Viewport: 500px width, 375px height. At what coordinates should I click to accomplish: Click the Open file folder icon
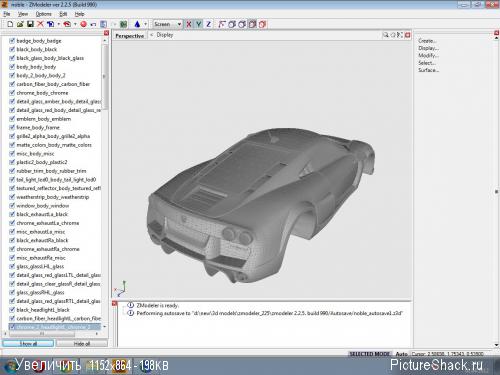coord(20,24)
